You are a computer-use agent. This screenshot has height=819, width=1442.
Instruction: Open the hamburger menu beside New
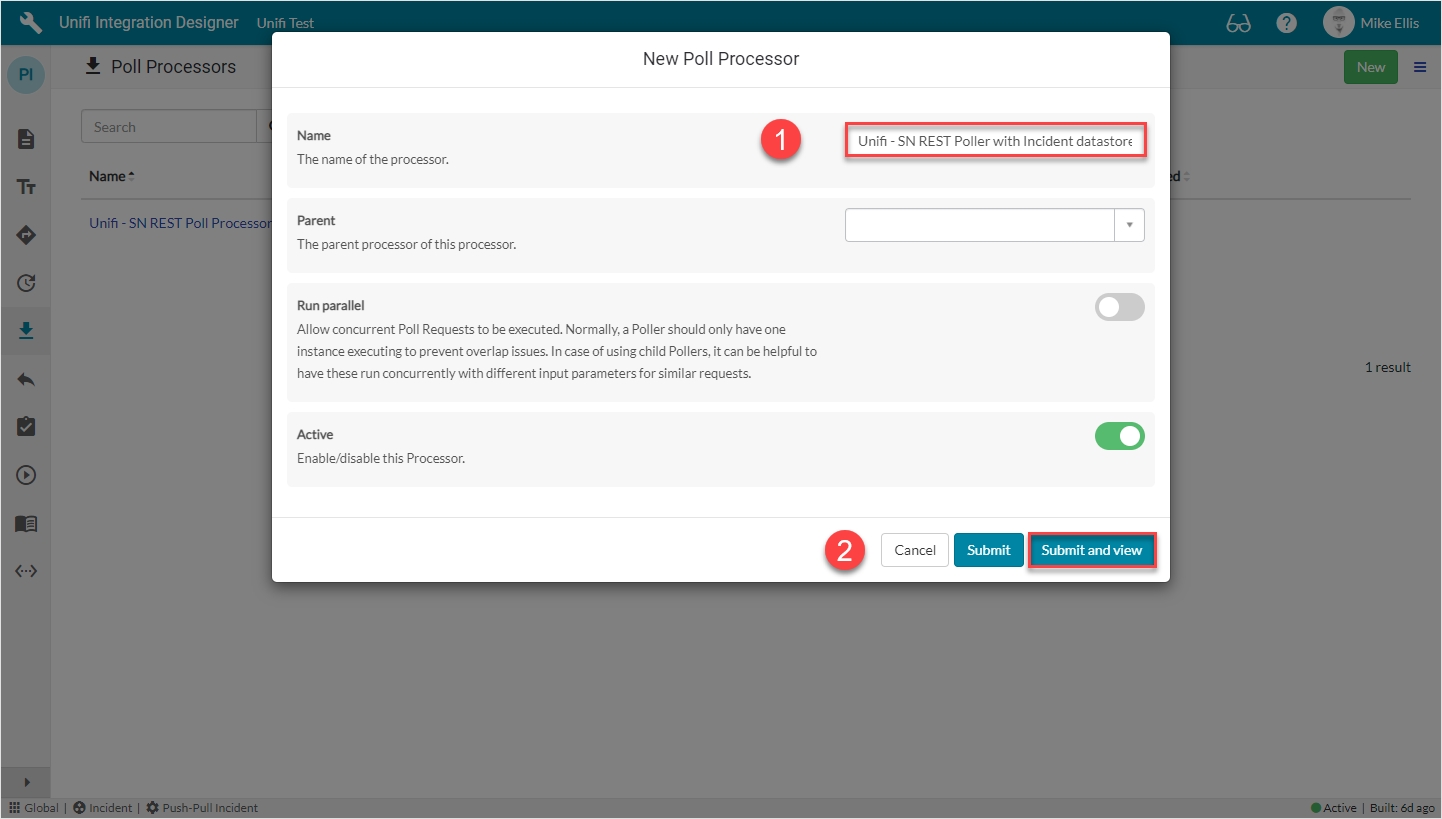coord(1419,67)
